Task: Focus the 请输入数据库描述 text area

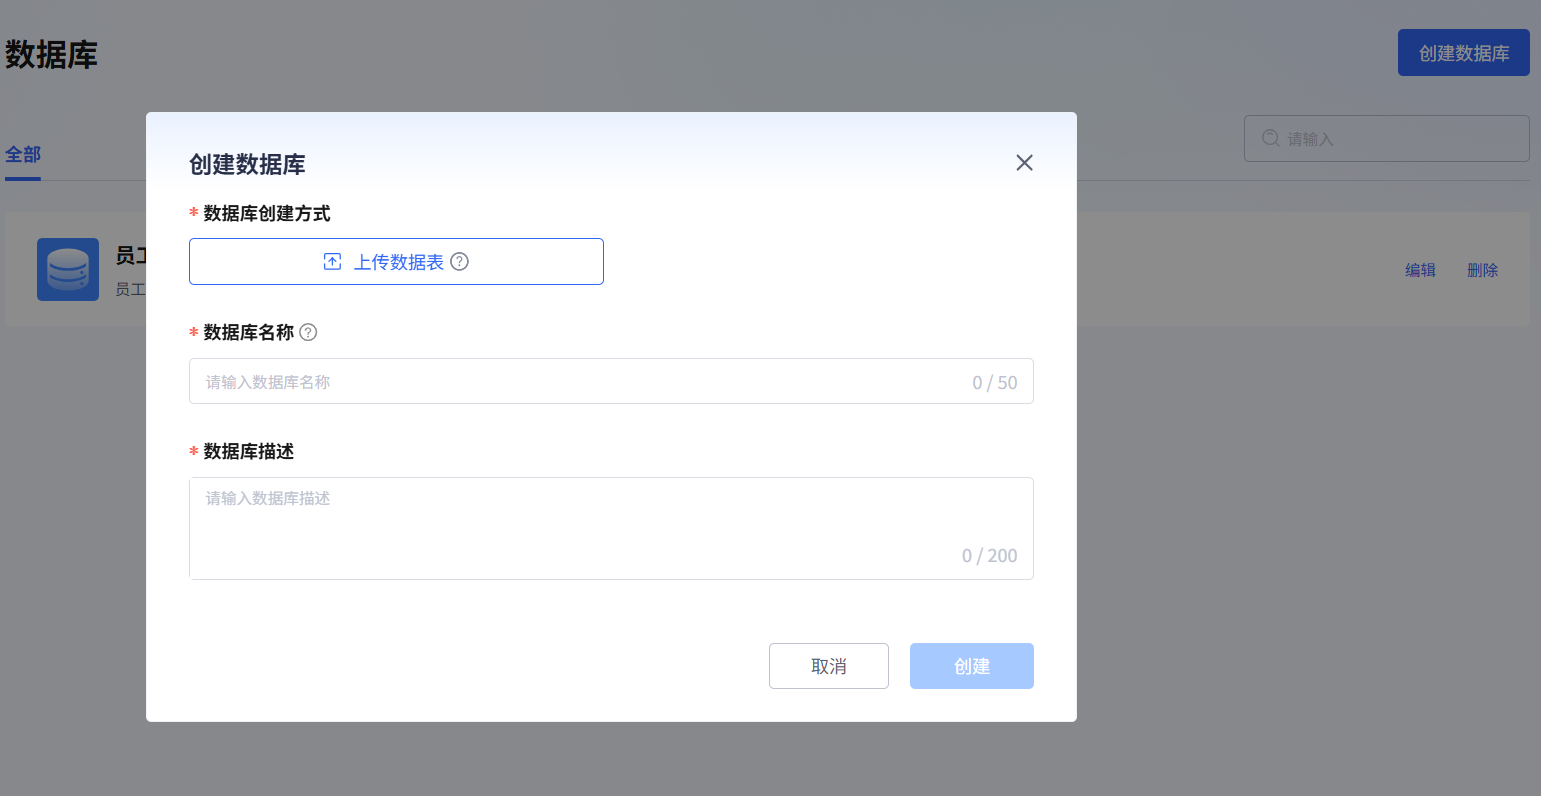Action: click(611, 528)
